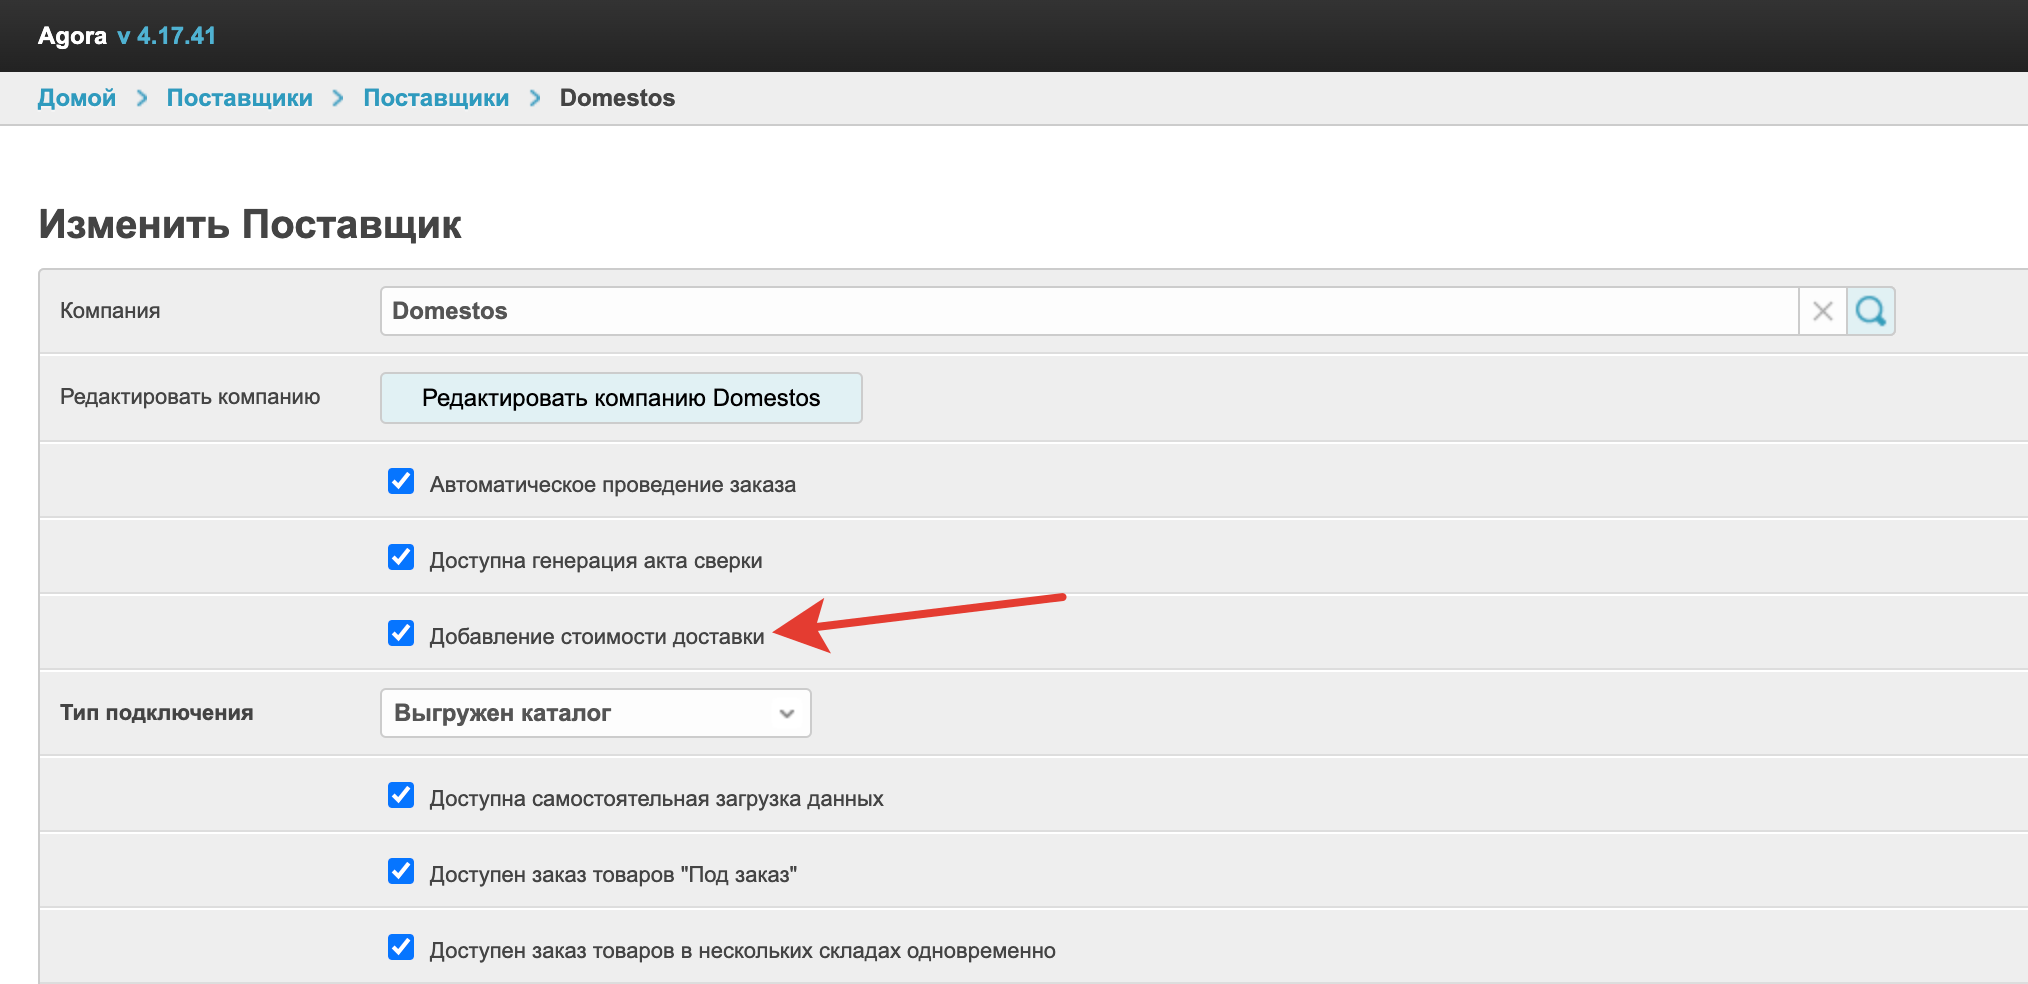The width and height of the screenshot is (2028, 984).
Task: Open the Тип подключения dropdown
Action: tap(595, 713)
